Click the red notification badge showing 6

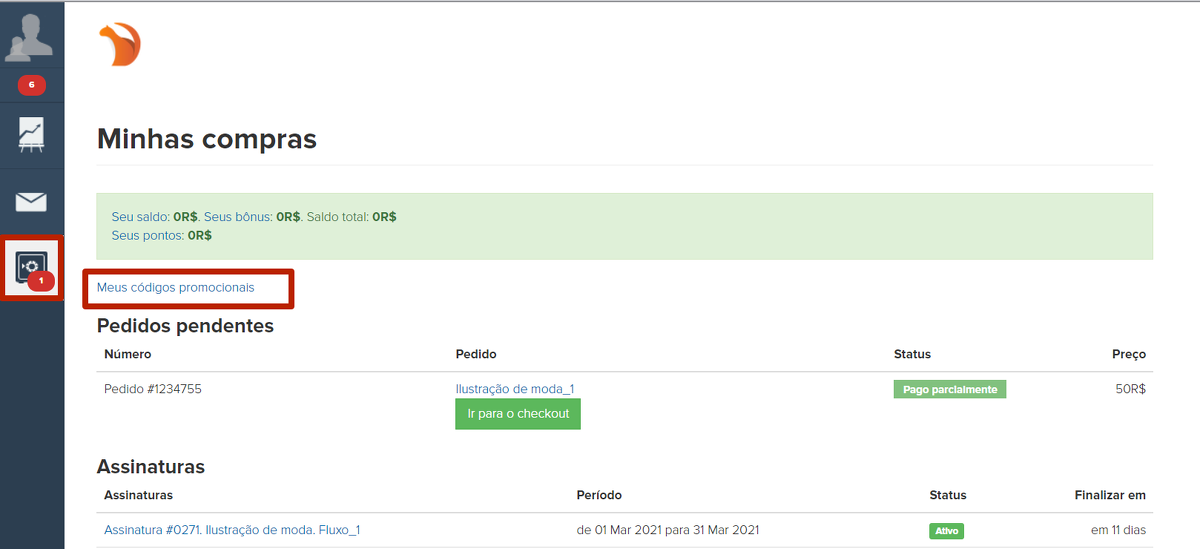pyautogui.click(x=31, y=85)
